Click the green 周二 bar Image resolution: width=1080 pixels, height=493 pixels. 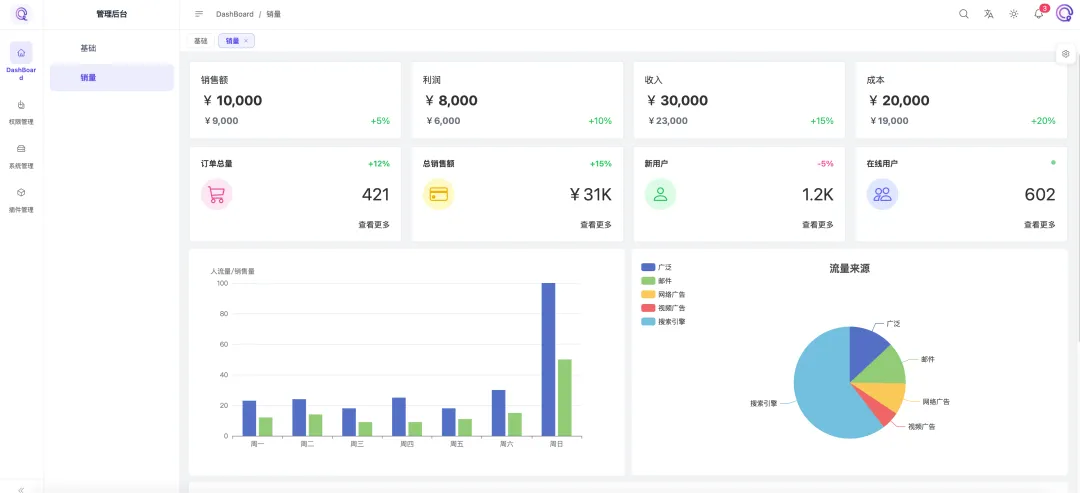tap(315, 425)
